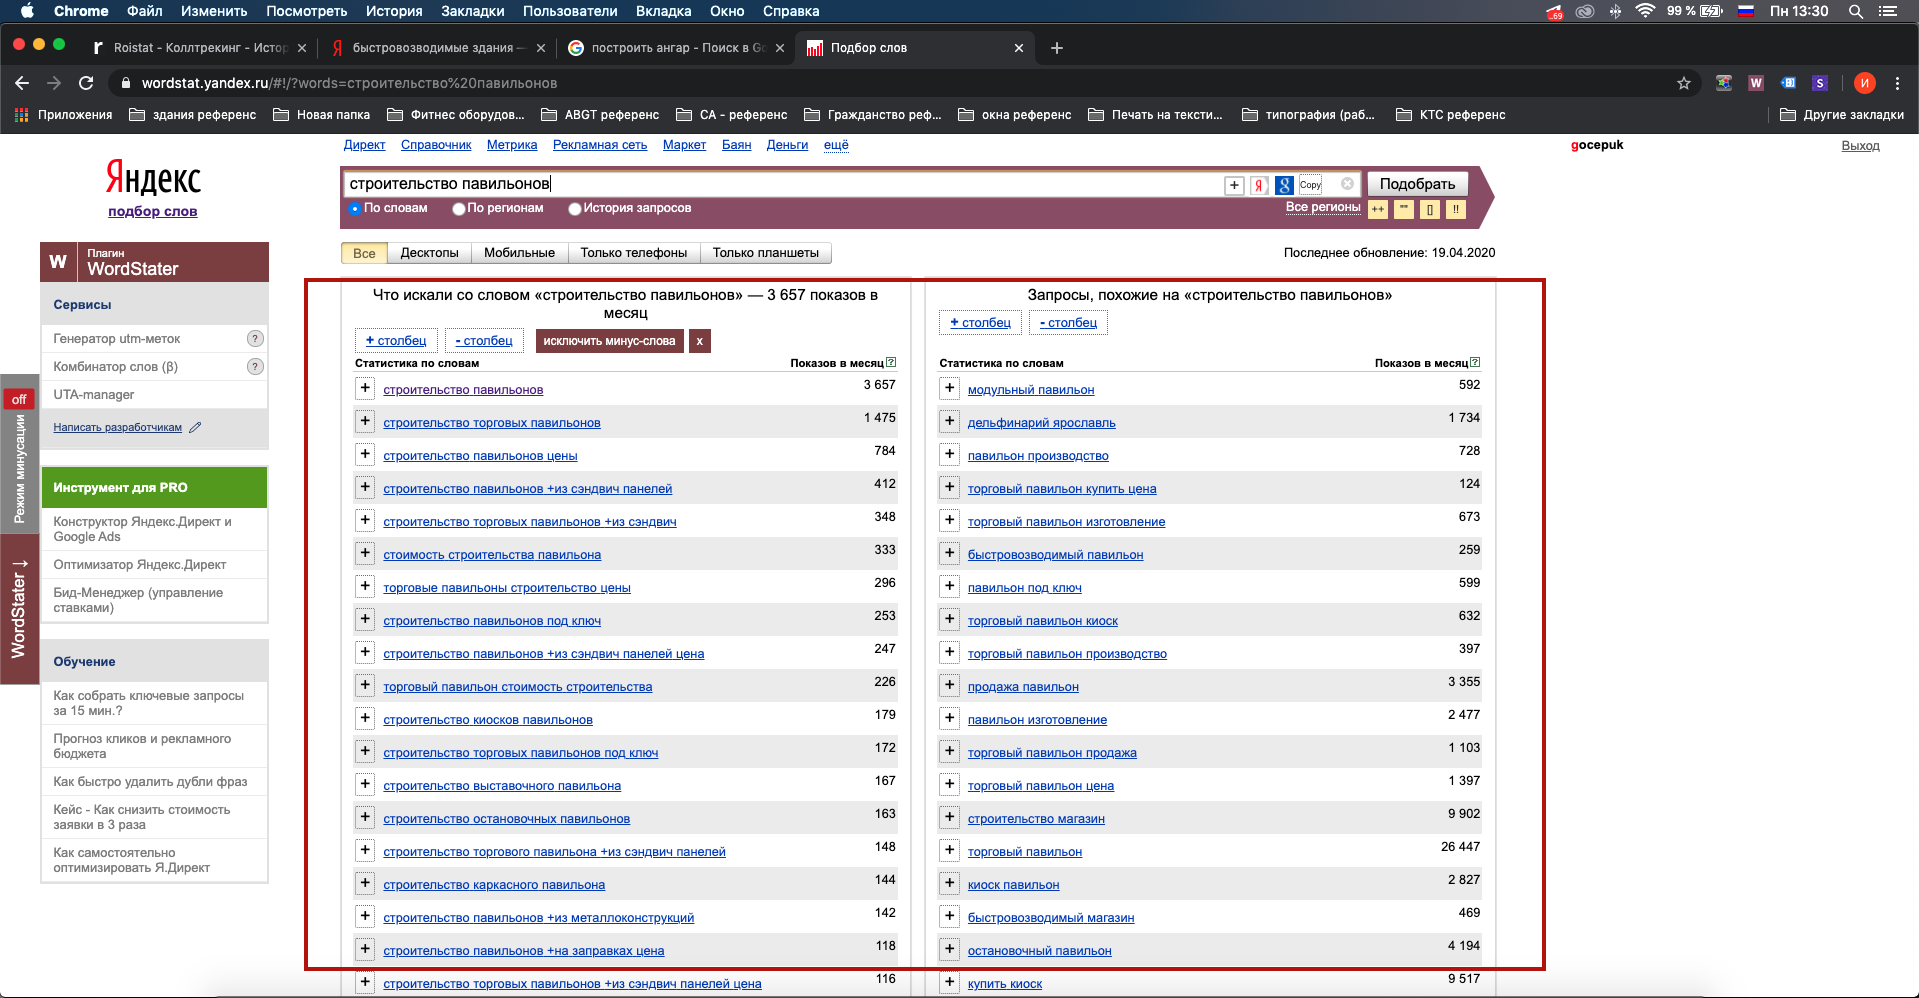The height and width of the screenshot is (998, 1919).
Task: Add 'строительство павильонов' with its plus button
Action: click(x=365, y=388)
